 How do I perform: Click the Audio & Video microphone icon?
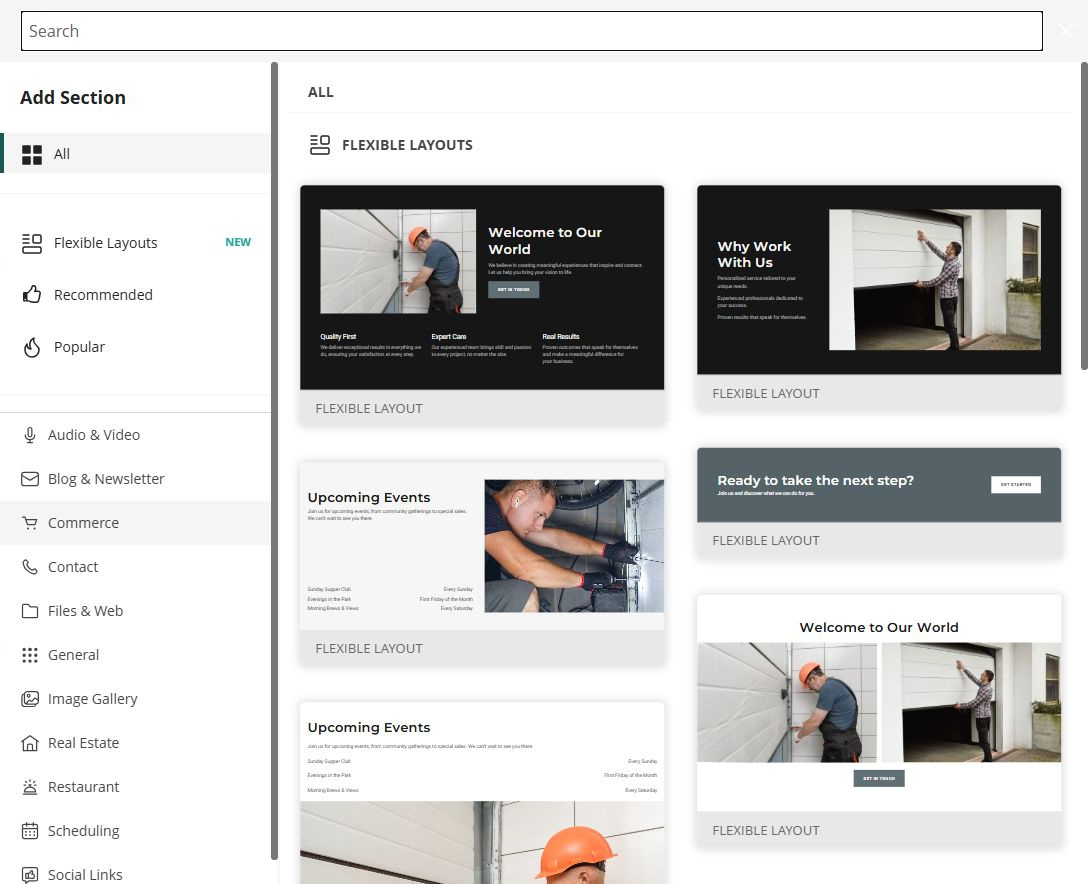pos(30,435)
